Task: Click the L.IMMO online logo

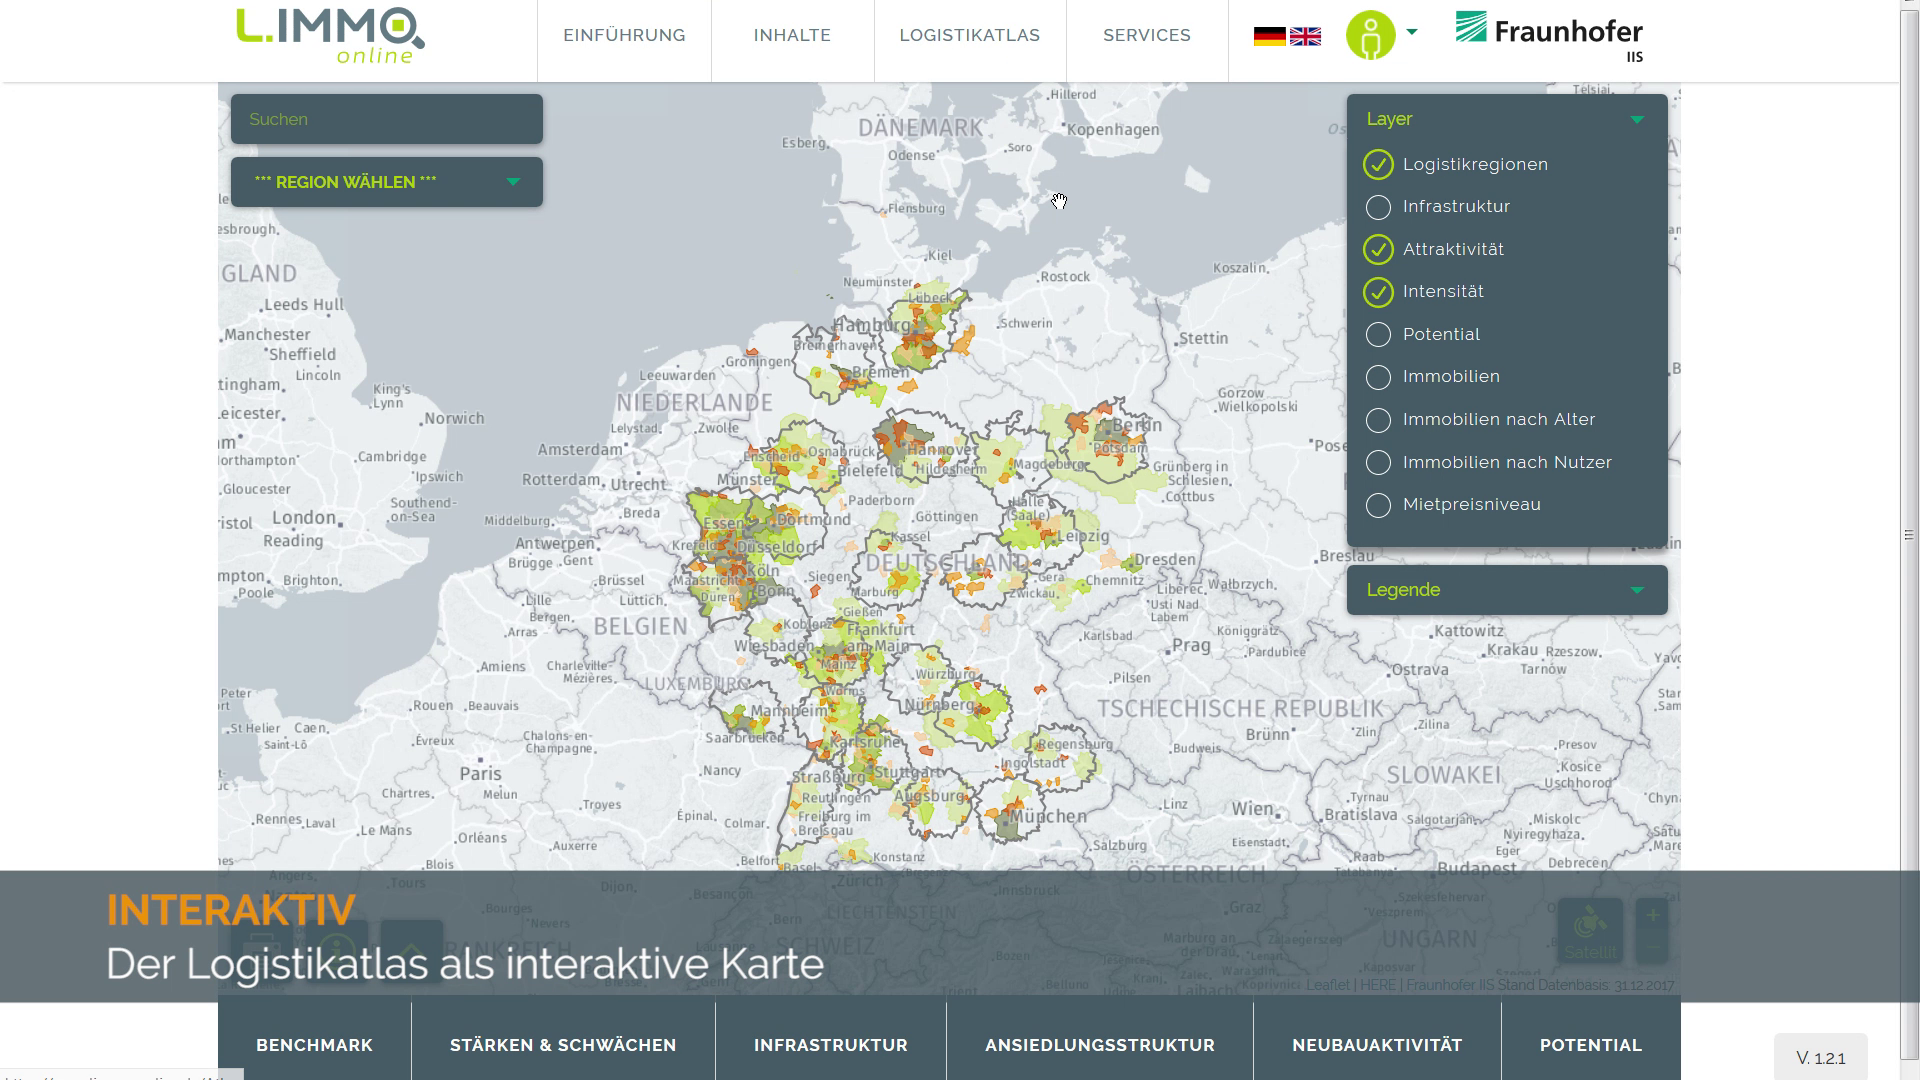Action: pos(330,36)
